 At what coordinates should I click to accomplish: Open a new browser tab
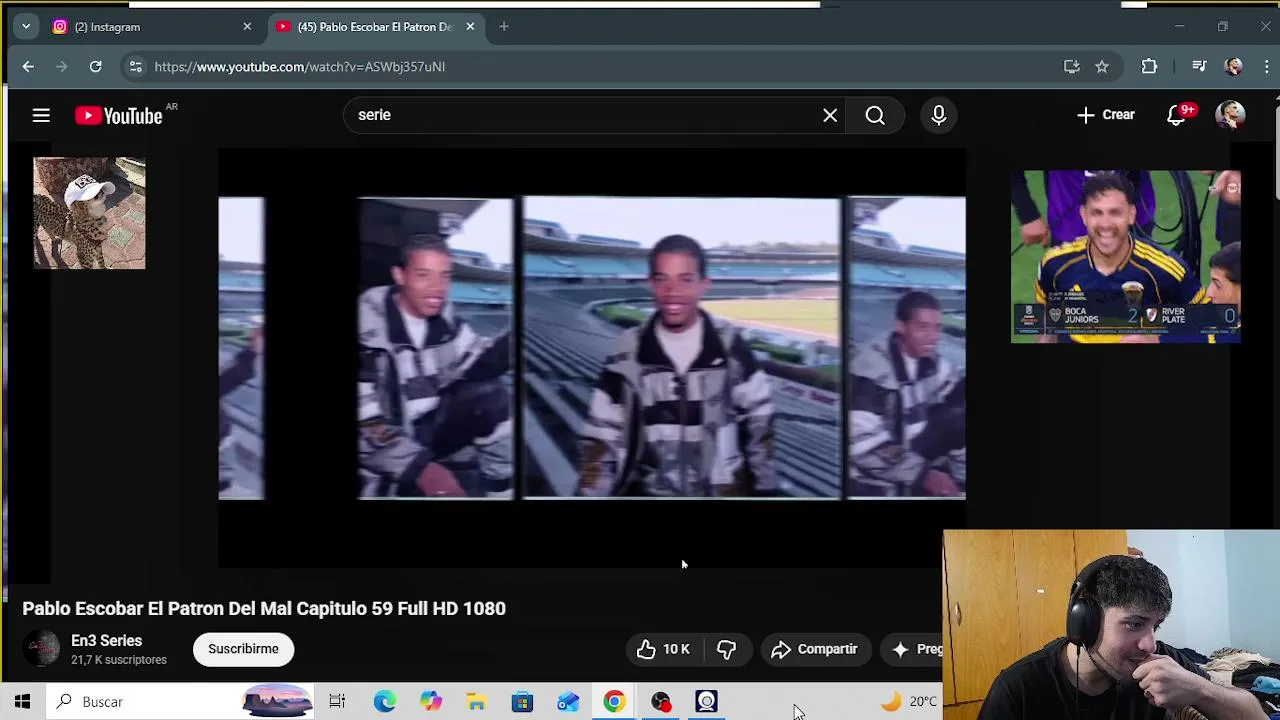click(504, 27)
